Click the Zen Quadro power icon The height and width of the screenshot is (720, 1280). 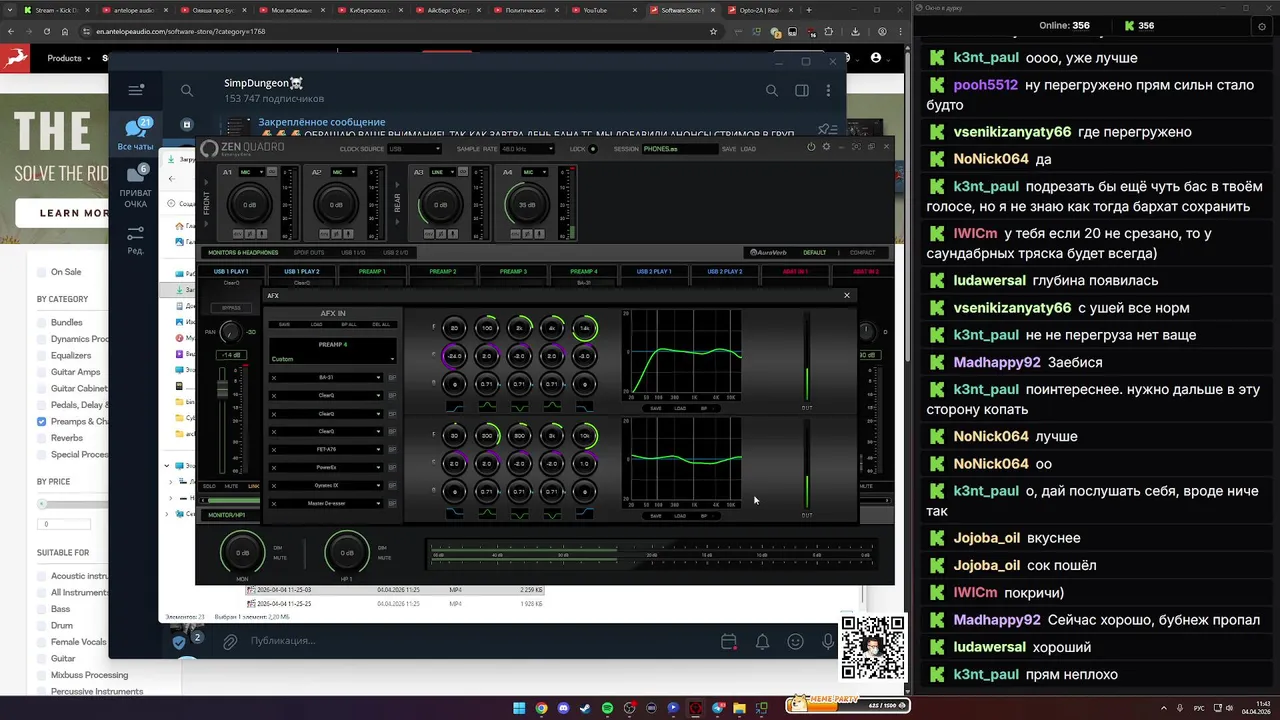811,147
